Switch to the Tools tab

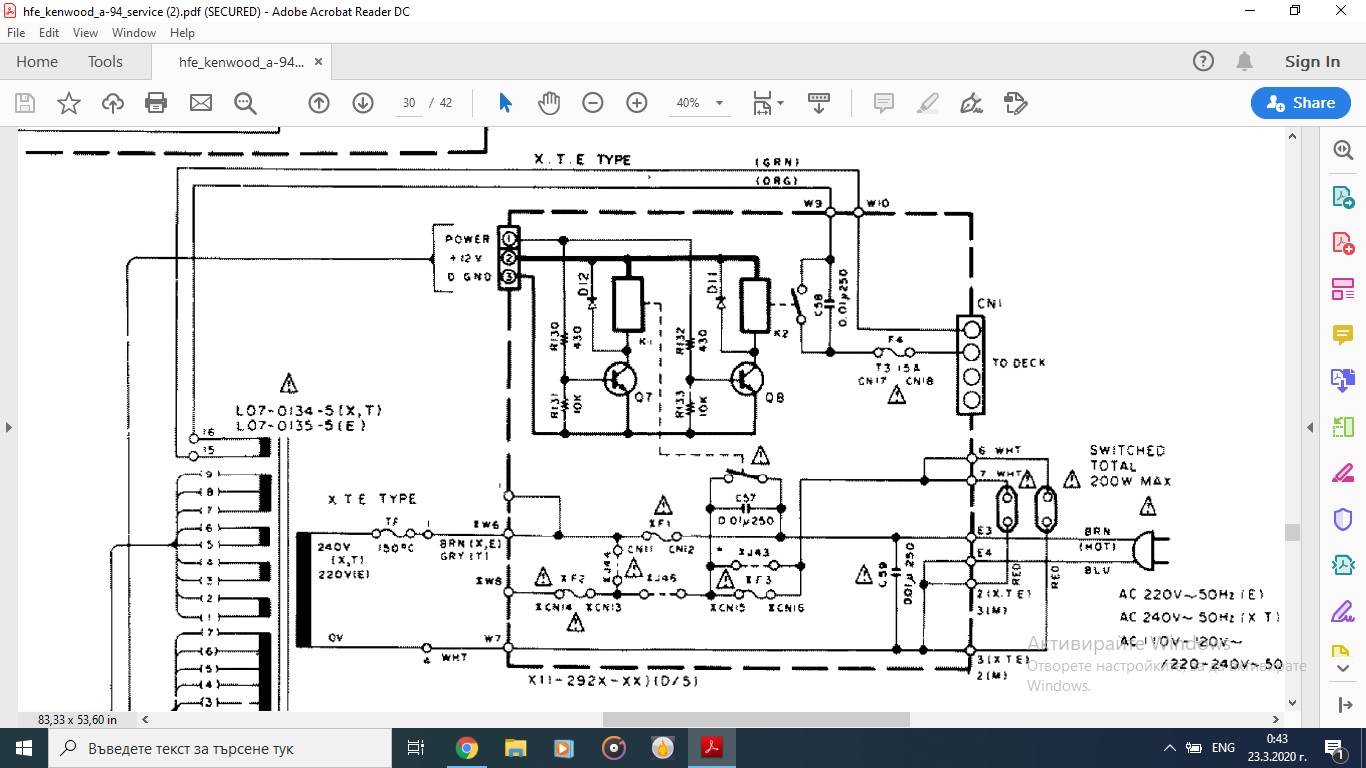pos(105,62)
